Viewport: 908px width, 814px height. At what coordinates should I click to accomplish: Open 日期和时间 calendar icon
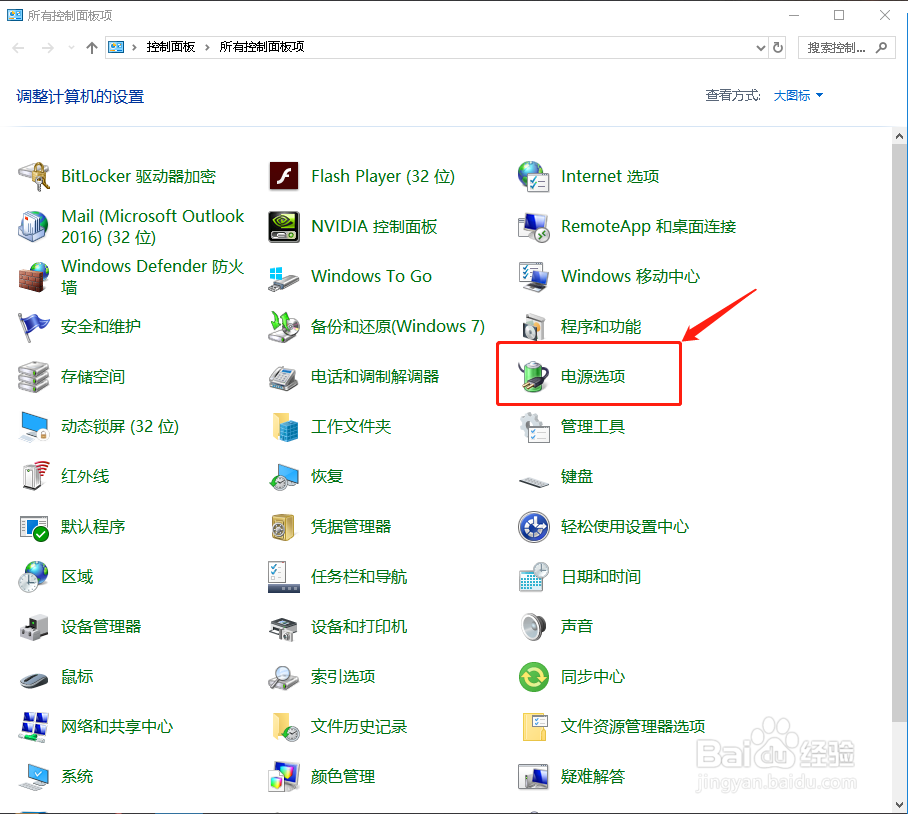point(533,577)
